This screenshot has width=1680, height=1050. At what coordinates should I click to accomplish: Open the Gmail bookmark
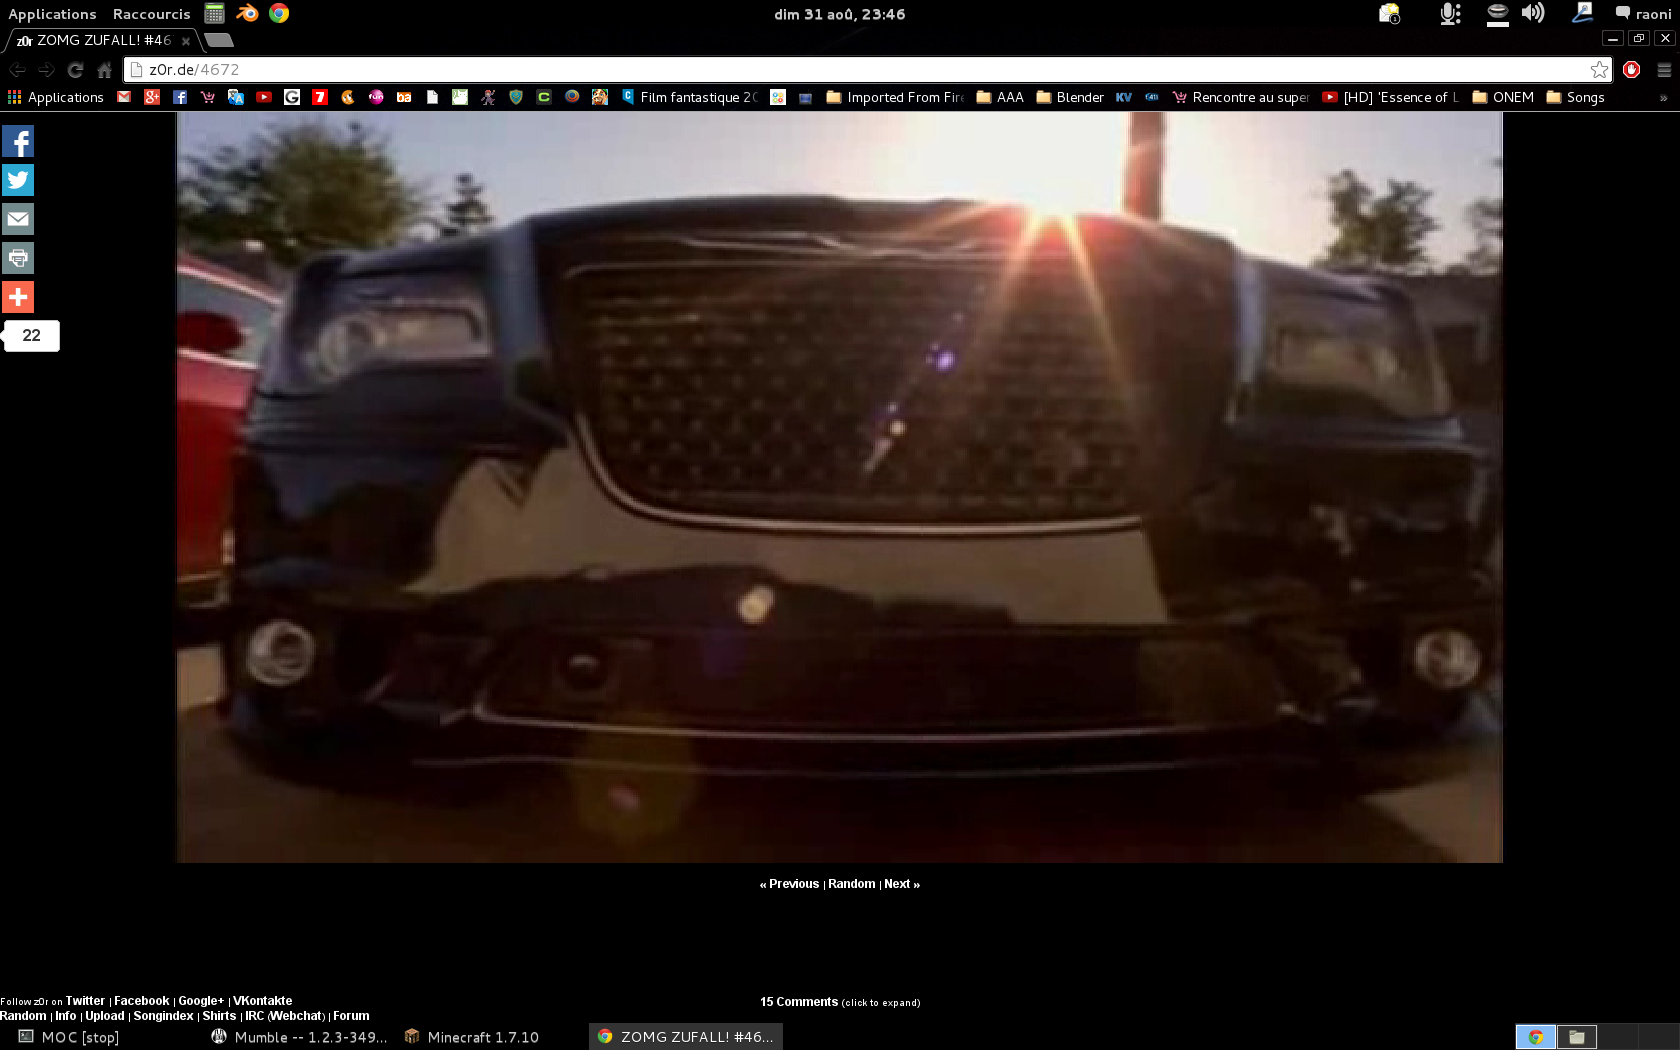[124, 97]
